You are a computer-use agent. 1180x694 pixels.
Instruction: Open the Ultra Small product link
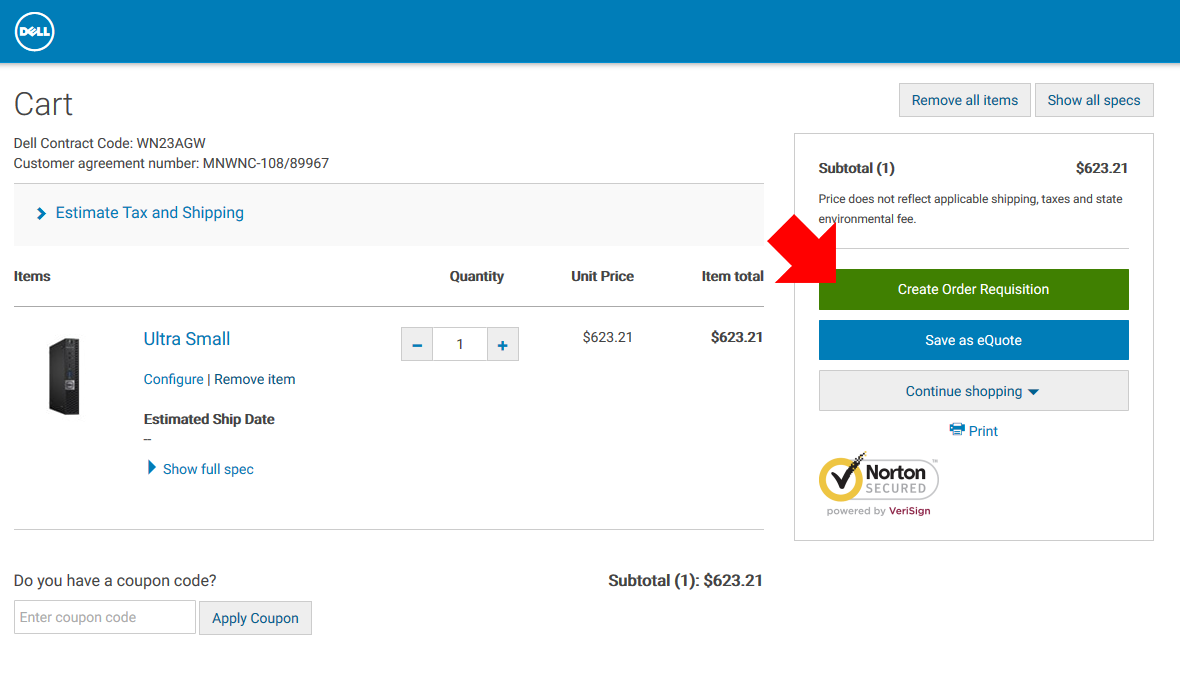(x=187, y=339)
